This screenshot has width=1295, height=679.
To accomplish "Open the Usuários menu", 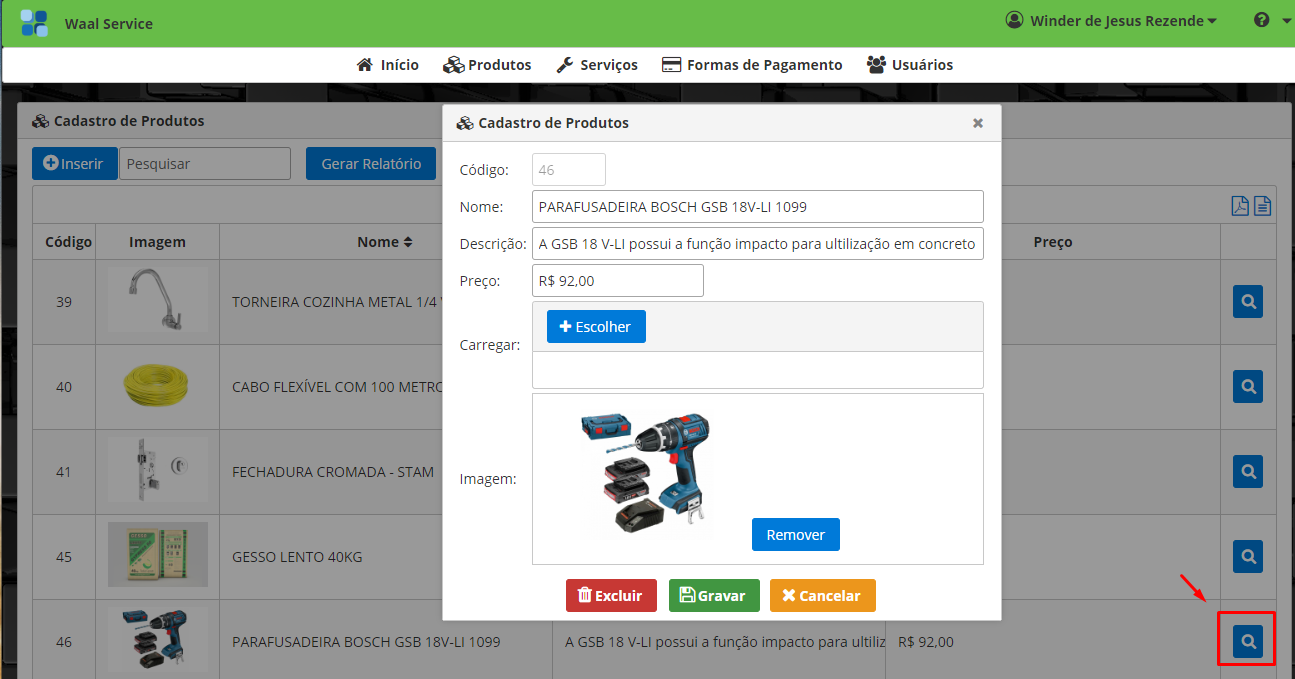I will pyautogui.click(x=910, y=65).
